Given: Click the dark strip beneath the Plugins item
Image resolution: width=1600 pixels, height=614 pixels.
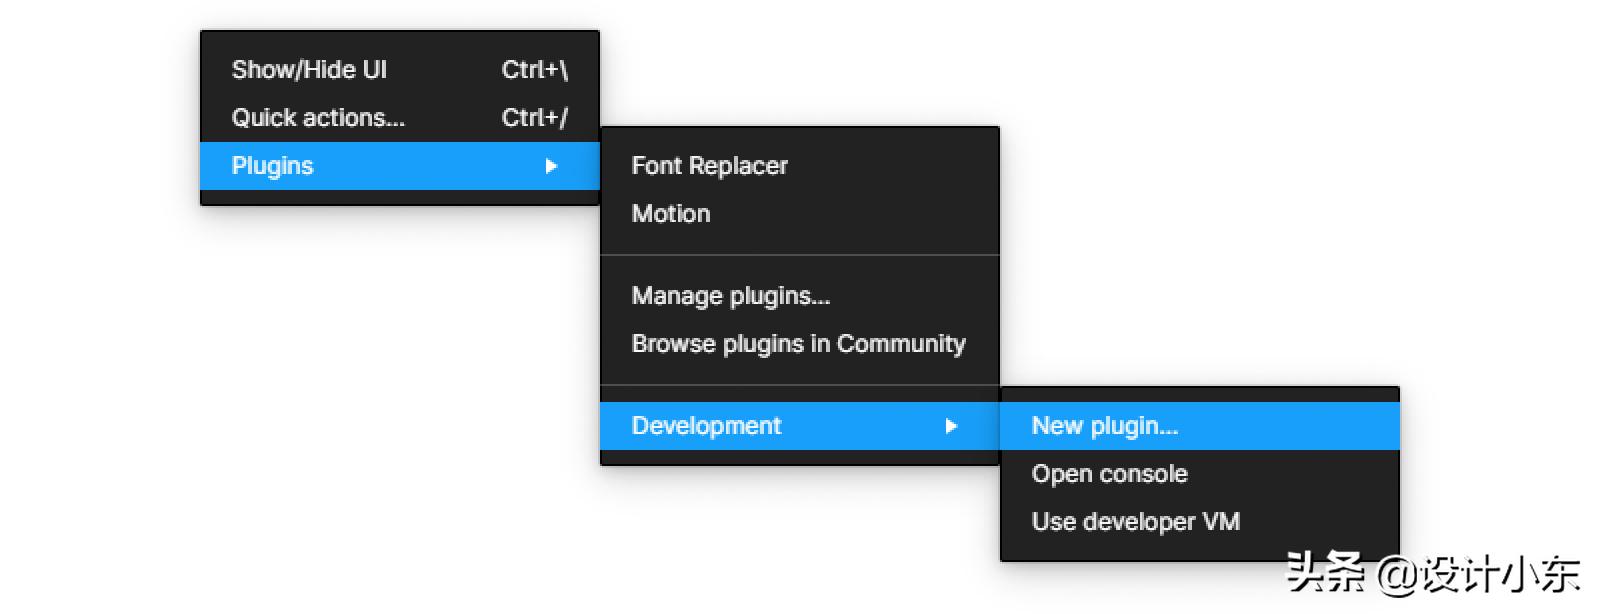Looking at the screenshot, I should pos(400,197).
